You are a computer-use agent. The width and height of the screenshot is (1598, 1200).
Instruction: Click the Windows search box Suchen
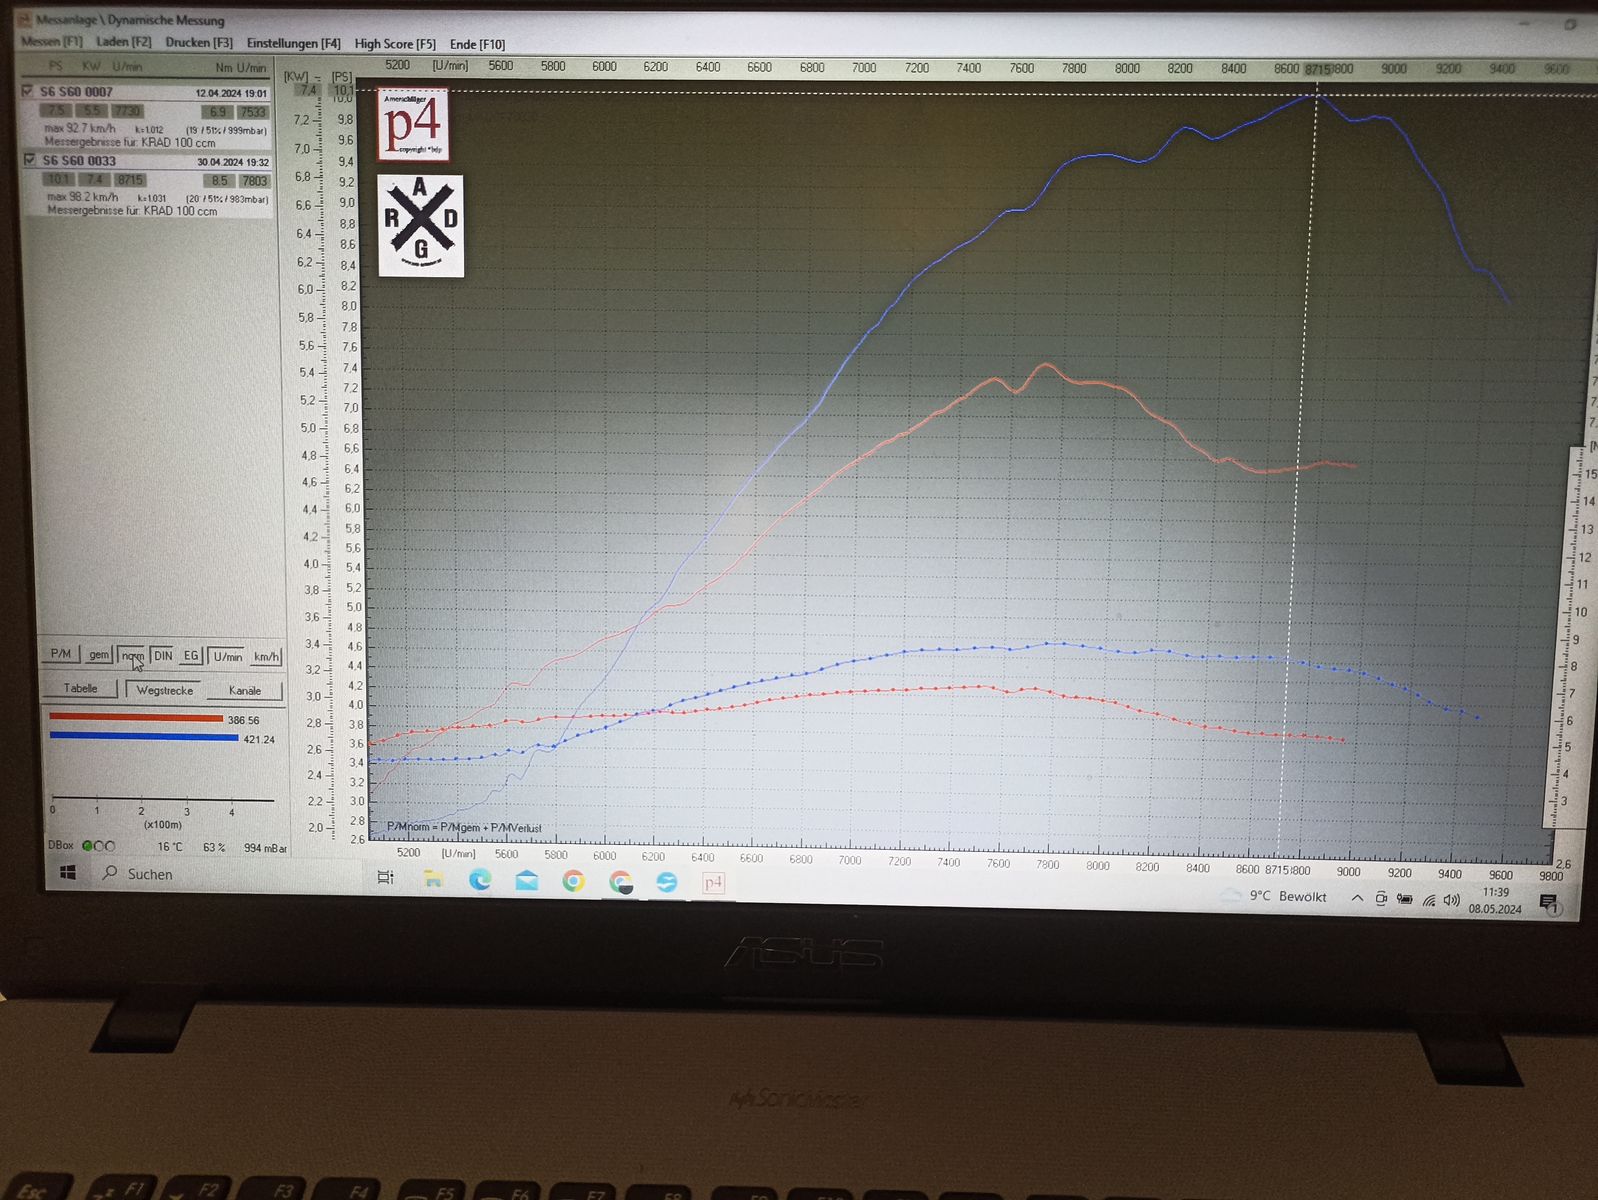tap(150, 874)
